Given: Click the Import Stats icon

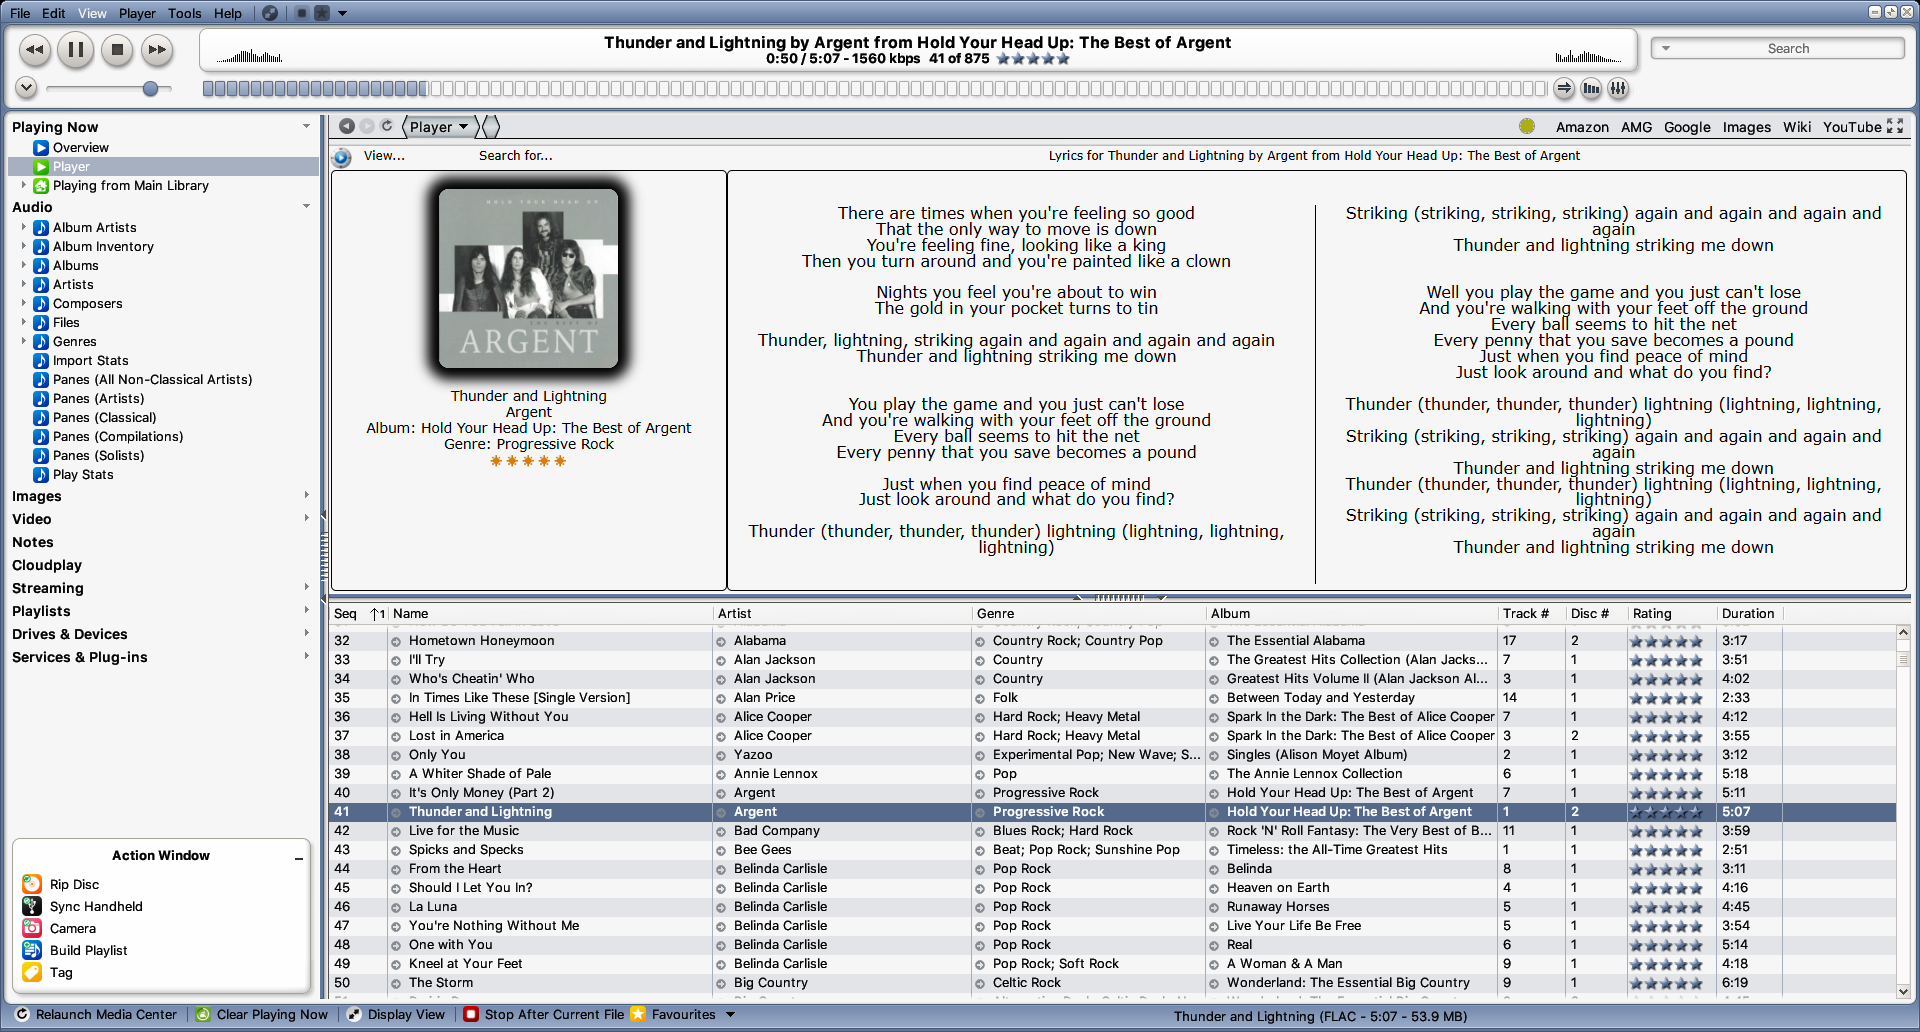Looking at the screenshot, I should (x=41, y=360).
